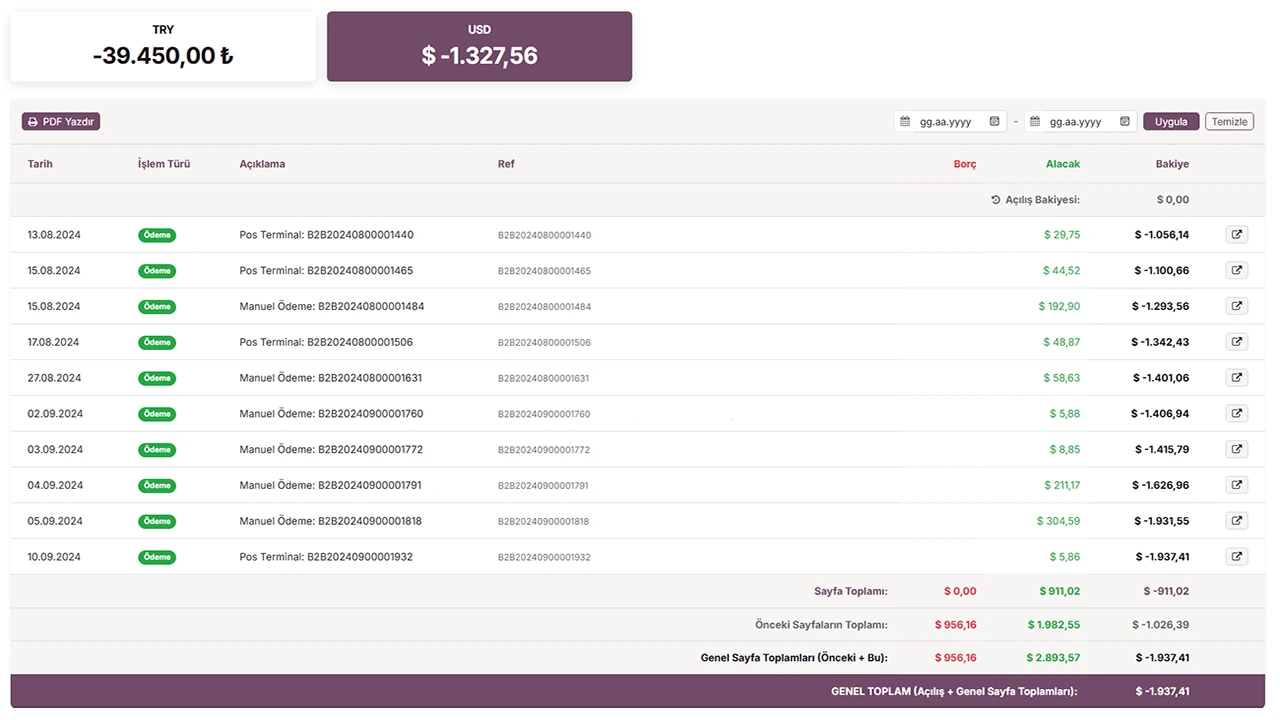Focus the start date gg.aa.yyyy input
This screenshot has width=1280, height=720.
950,122
